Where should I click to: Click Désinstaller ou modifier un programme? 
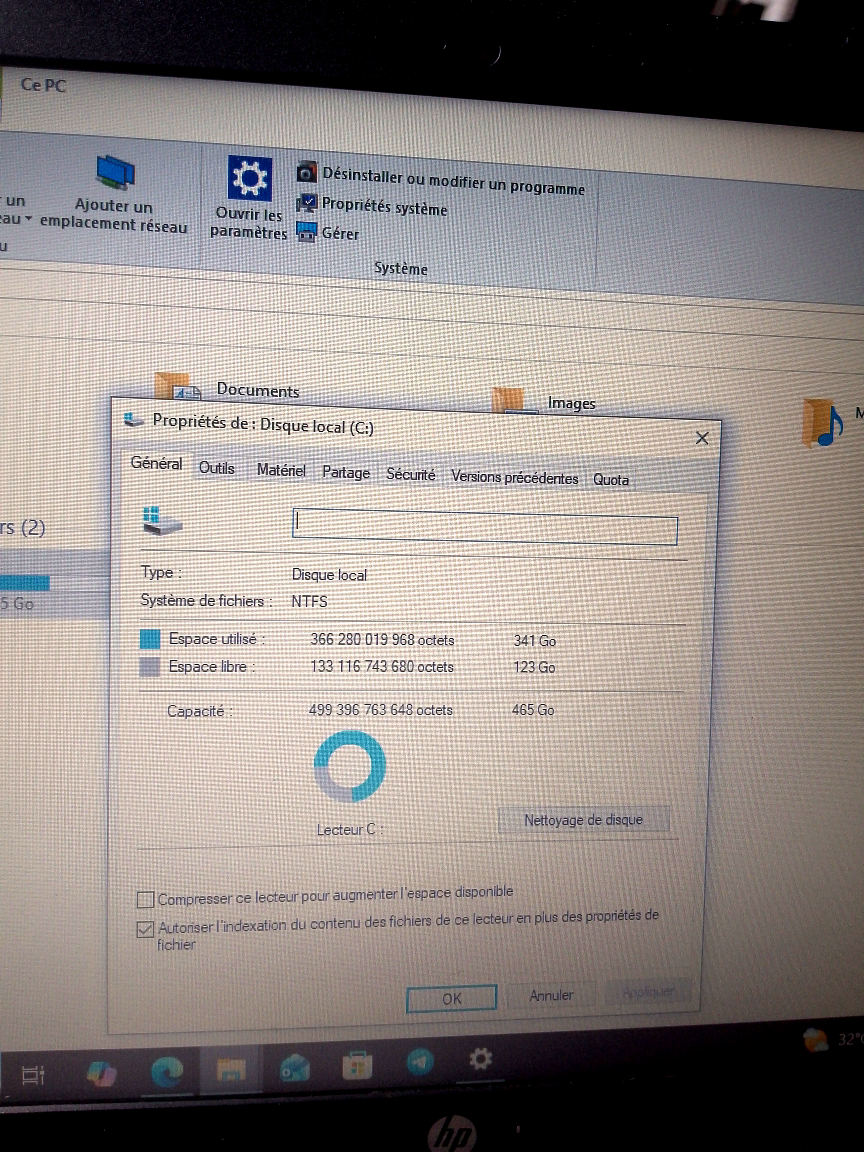(442, 181)
